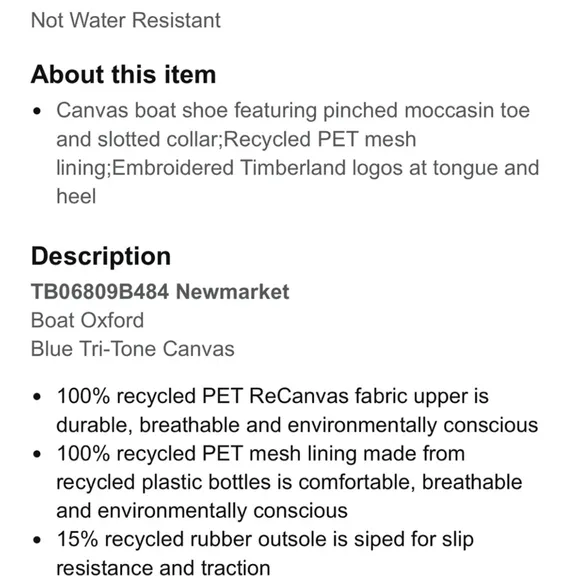Viewport: 580px width, 580px height.
Task: Click 'durable, breathable and environmentally conscious' line
Action: [x=297, y=425]
